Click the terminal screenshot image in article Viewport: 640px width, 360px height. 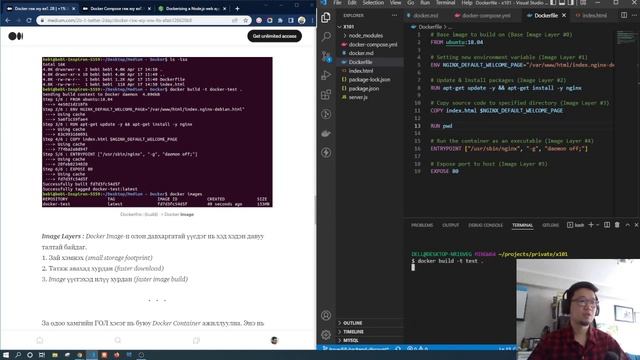(x=157, y=132)
